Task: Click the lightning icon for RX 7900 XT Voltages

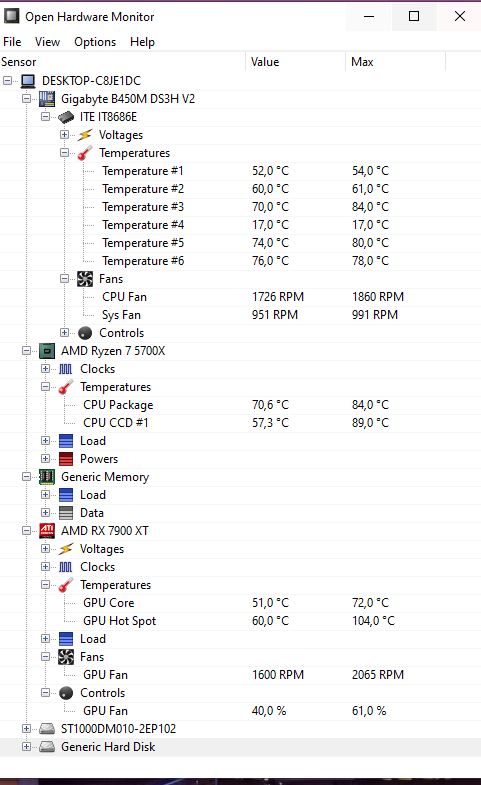Action: coord(66,549)
